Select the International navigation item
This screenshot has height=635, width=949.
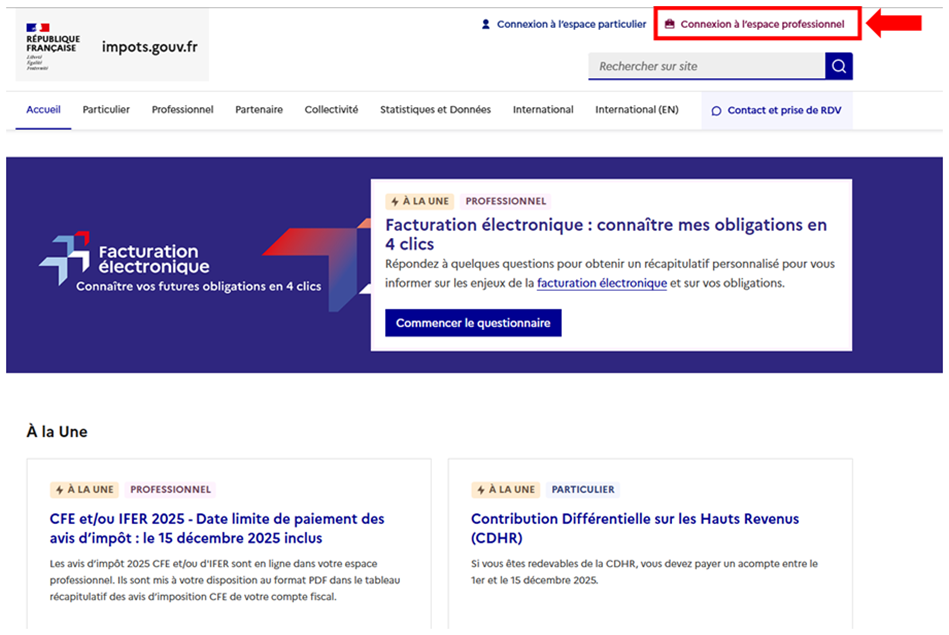pos(543,110)
